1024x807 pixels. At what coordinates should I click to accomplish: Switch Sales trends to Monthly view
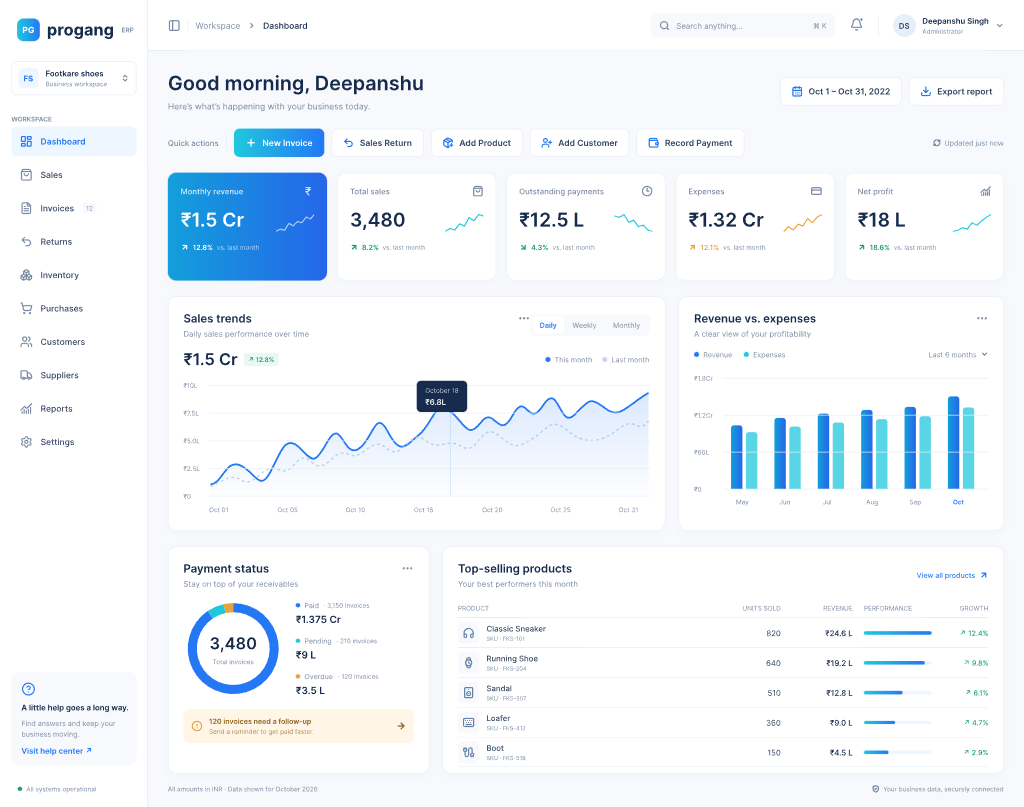coord(626,325)
